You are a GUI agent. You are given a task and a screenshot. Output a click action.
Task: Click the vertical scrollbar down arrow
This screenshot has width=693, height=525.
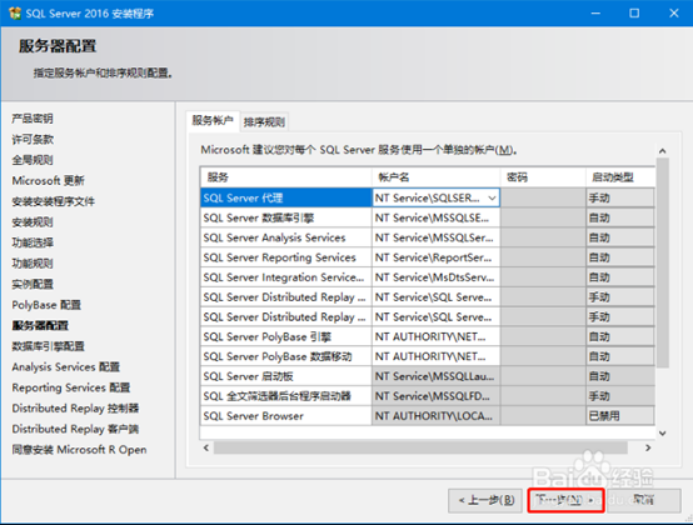pyautogui.click(x=662, y=433)
